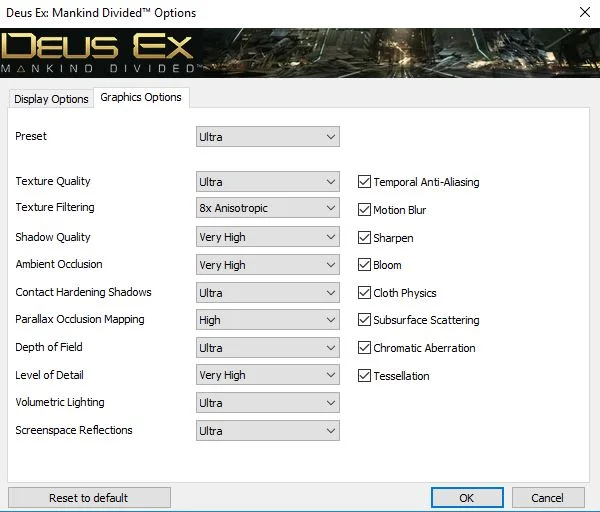Confirm settings with the OK button
Viewport: 600px width, 512px height.
[467, 497]
